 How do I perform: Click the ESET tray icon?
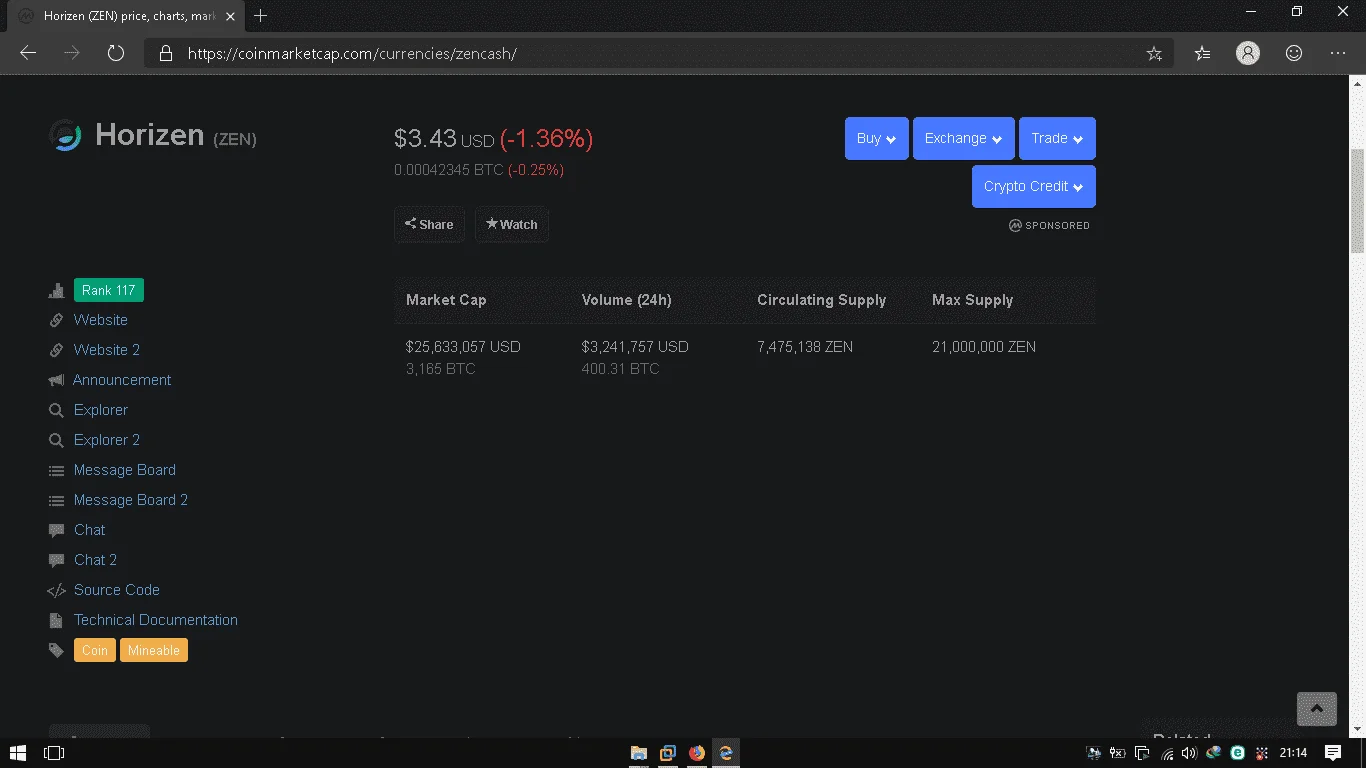coord(1237,753)
